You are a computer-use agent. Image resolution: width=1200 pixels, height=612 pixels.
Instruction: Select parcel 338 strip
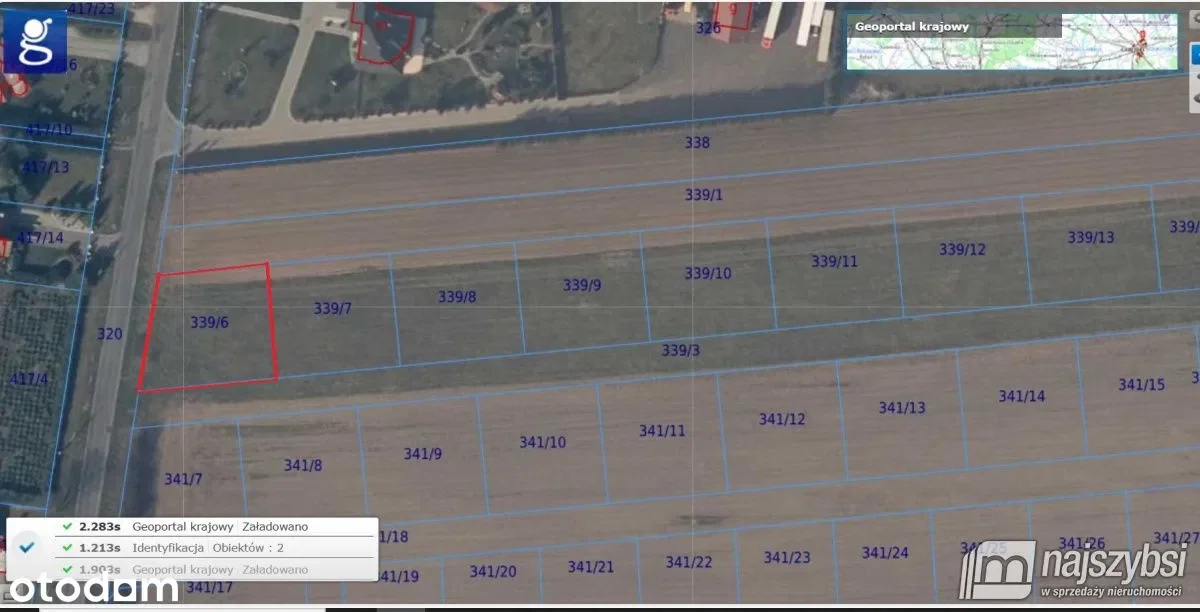coord(697,143)
